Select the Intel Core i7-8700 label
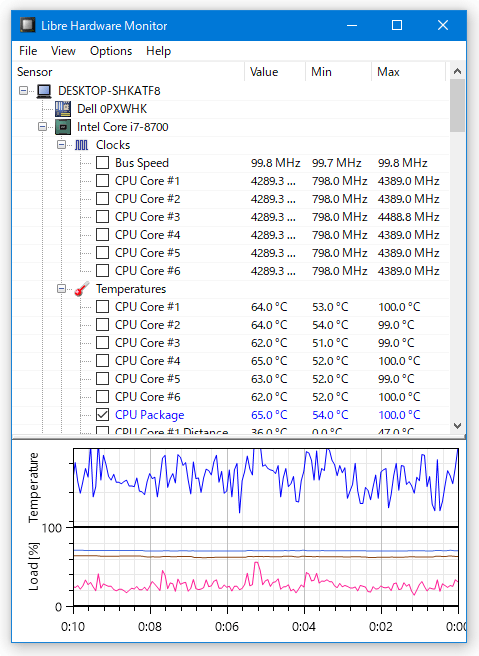 point(123,127)
